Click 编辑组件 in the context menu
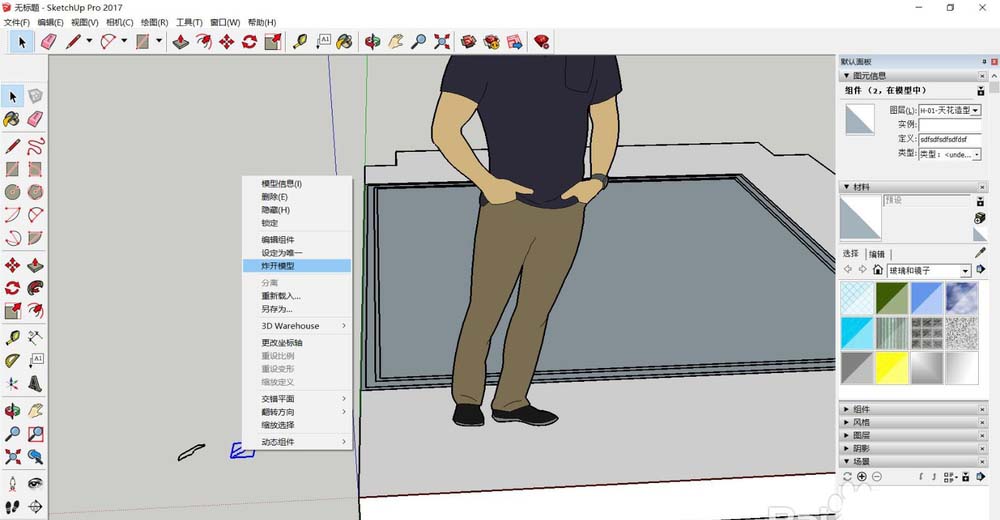 click(x=278, y=240)
